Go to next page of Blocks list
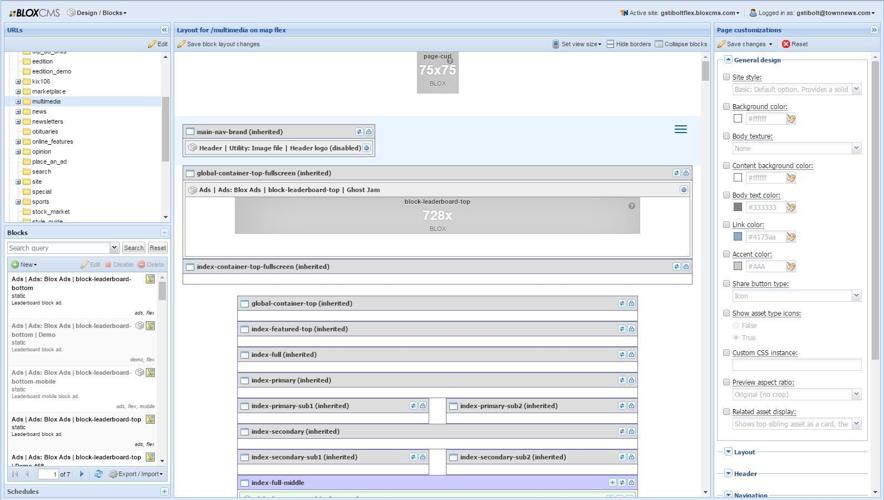Image resolution: width=884 pixels, height=500 pixels. coord(82,474)
